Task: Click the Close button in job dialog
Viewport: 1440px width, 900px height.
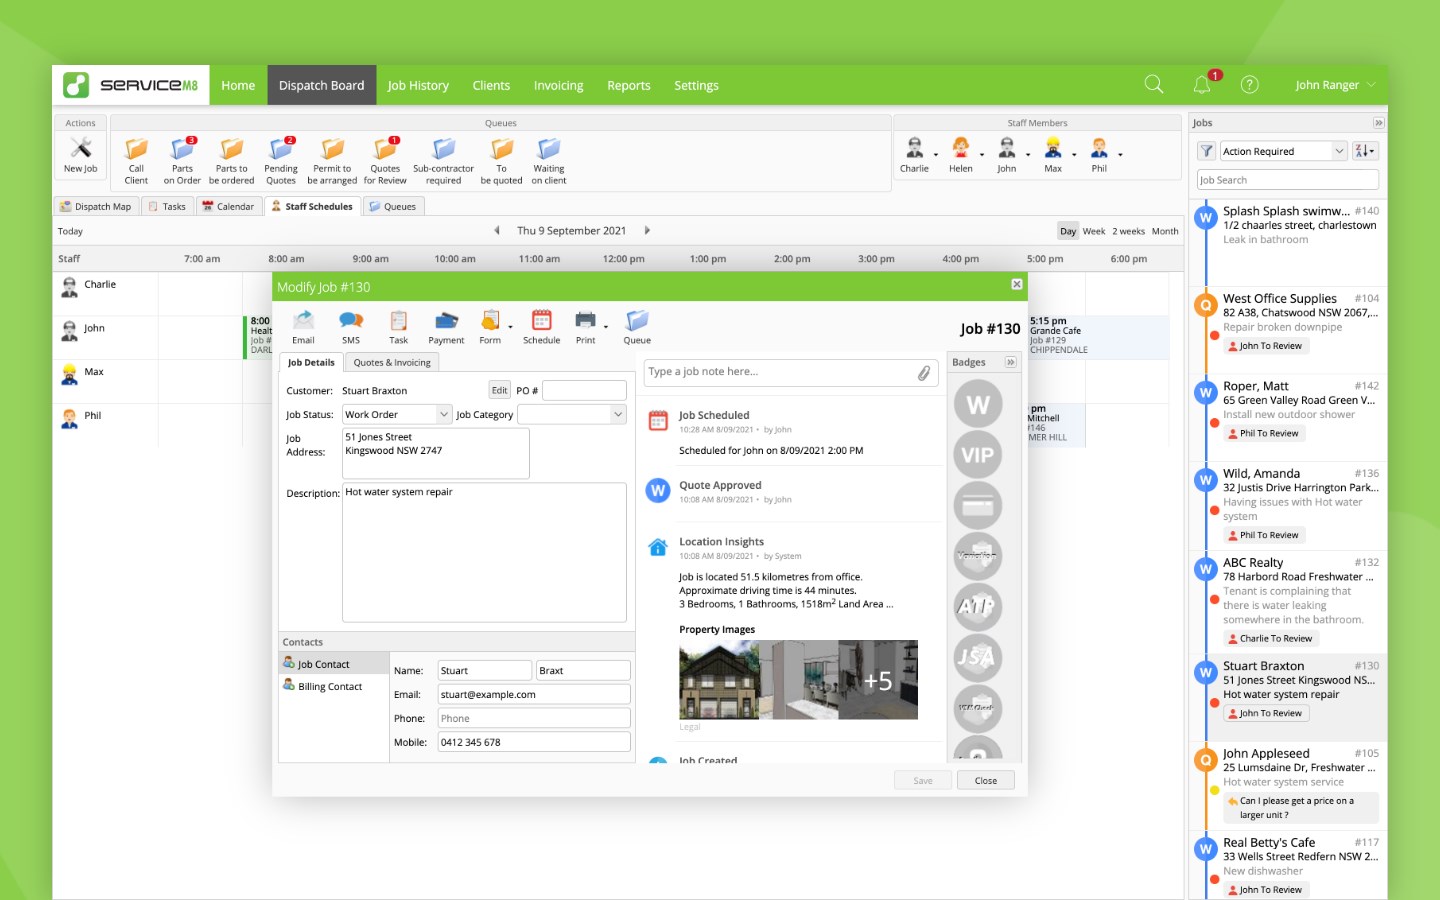Action: point(986,781)
